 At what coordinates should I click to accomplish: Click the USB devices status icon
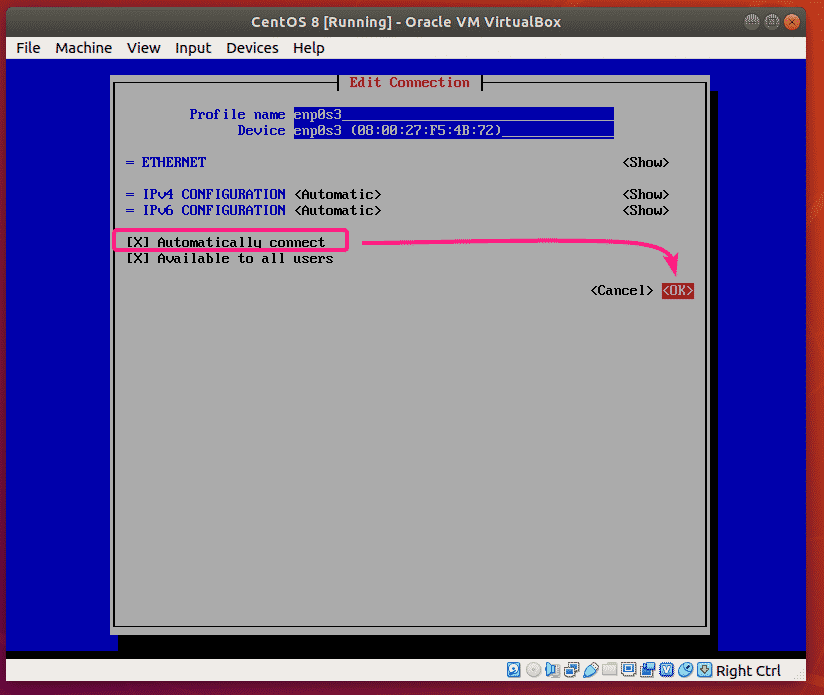coord(591,670)
